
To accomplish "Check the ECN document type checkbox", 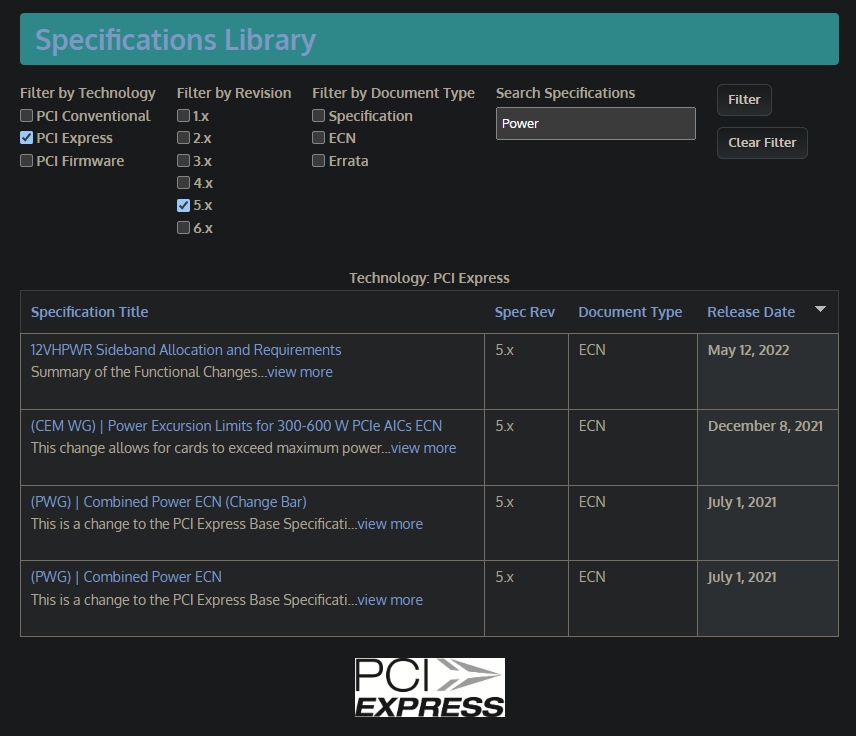I will [x=318, y=138].
